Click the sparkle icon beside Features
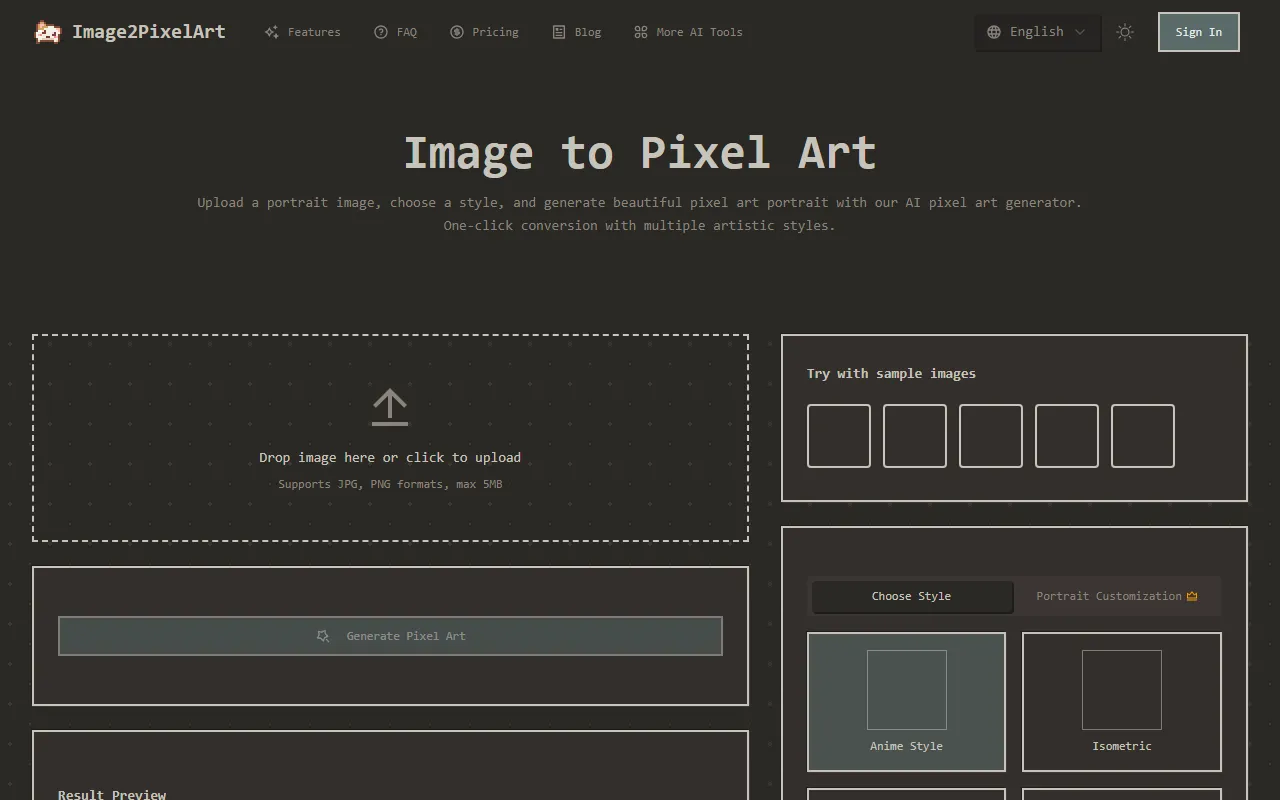The width and height of the screenshot is (1280, 800). tap(271, 32)
